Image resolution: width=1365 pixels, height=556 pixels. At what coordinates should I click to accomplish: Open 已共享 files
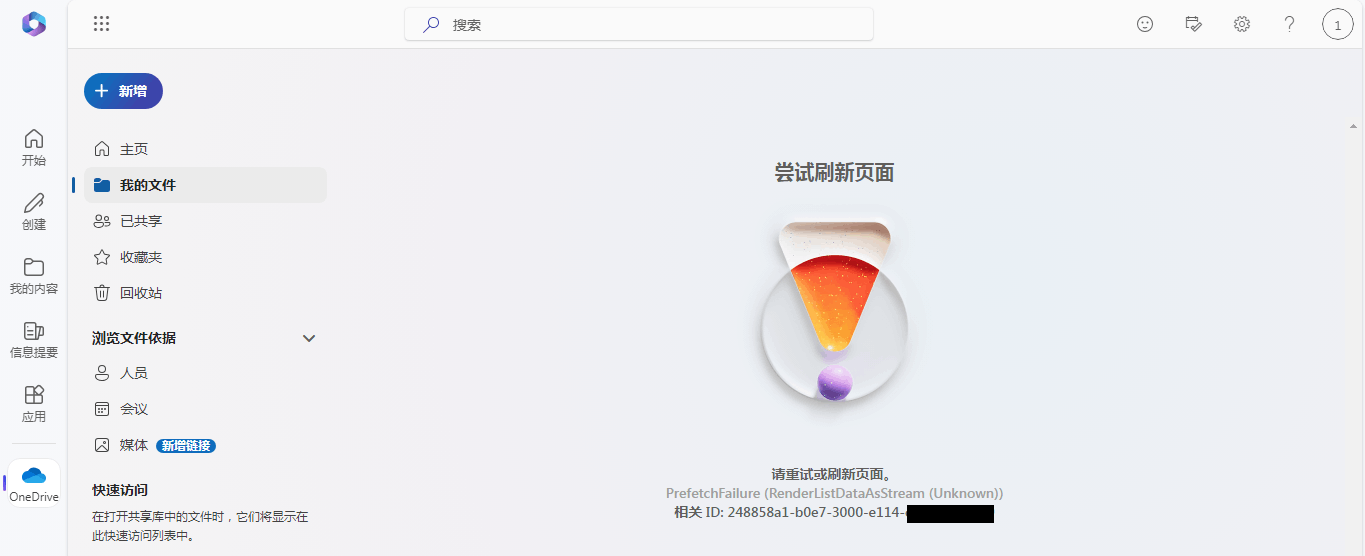pyautogui.click(x=205, y=221)
